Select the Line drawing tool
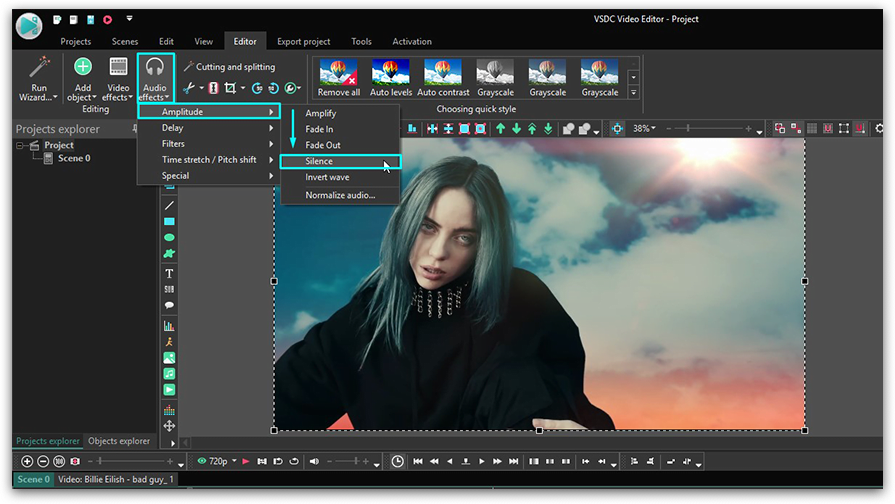This screenshot has height=504, width=895. [169, 205]
